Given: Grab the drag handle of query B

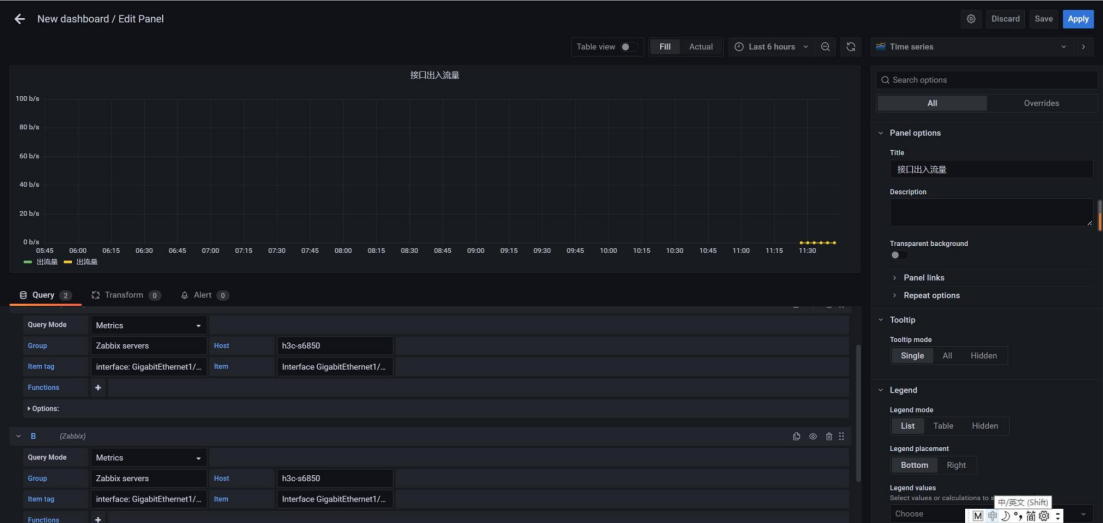Looking at the screenshot, I should click(x=841, y=436).
